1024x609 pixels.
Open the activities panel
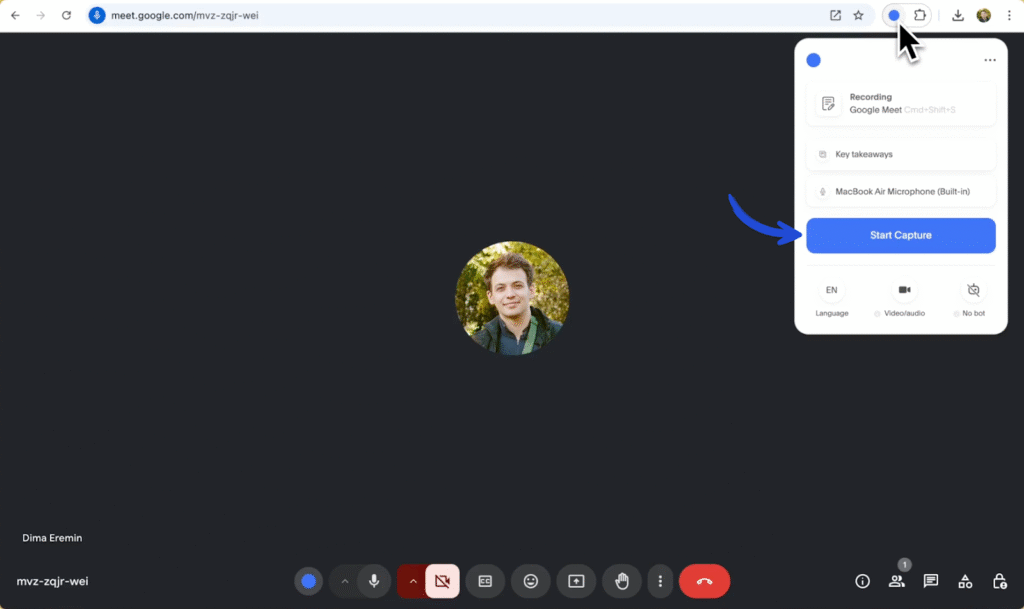964,581
